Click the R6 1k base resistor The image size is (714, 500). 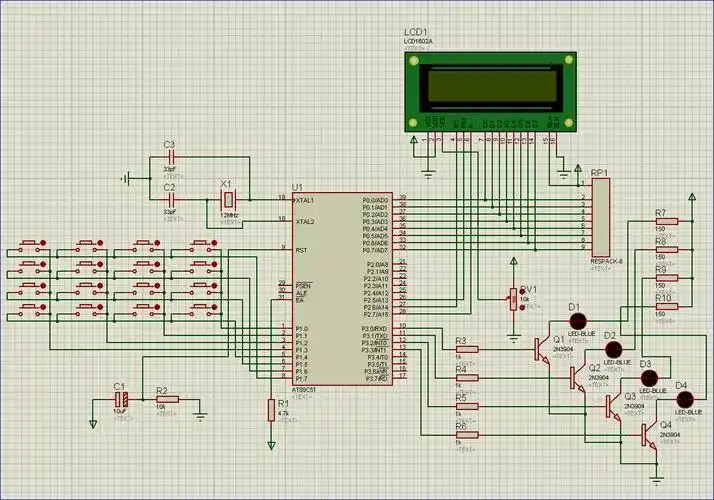pos(466,436)
